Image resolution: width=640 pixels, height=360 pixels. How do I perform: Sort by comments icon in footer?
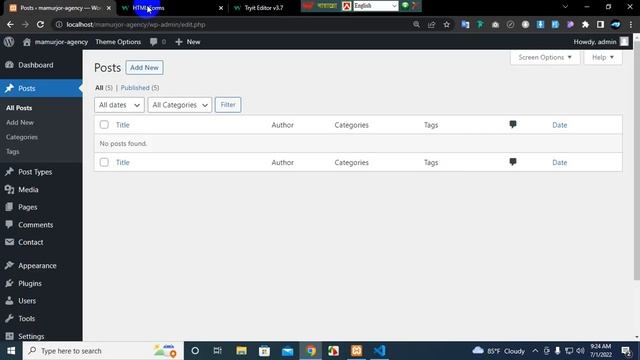pos(513,162)
